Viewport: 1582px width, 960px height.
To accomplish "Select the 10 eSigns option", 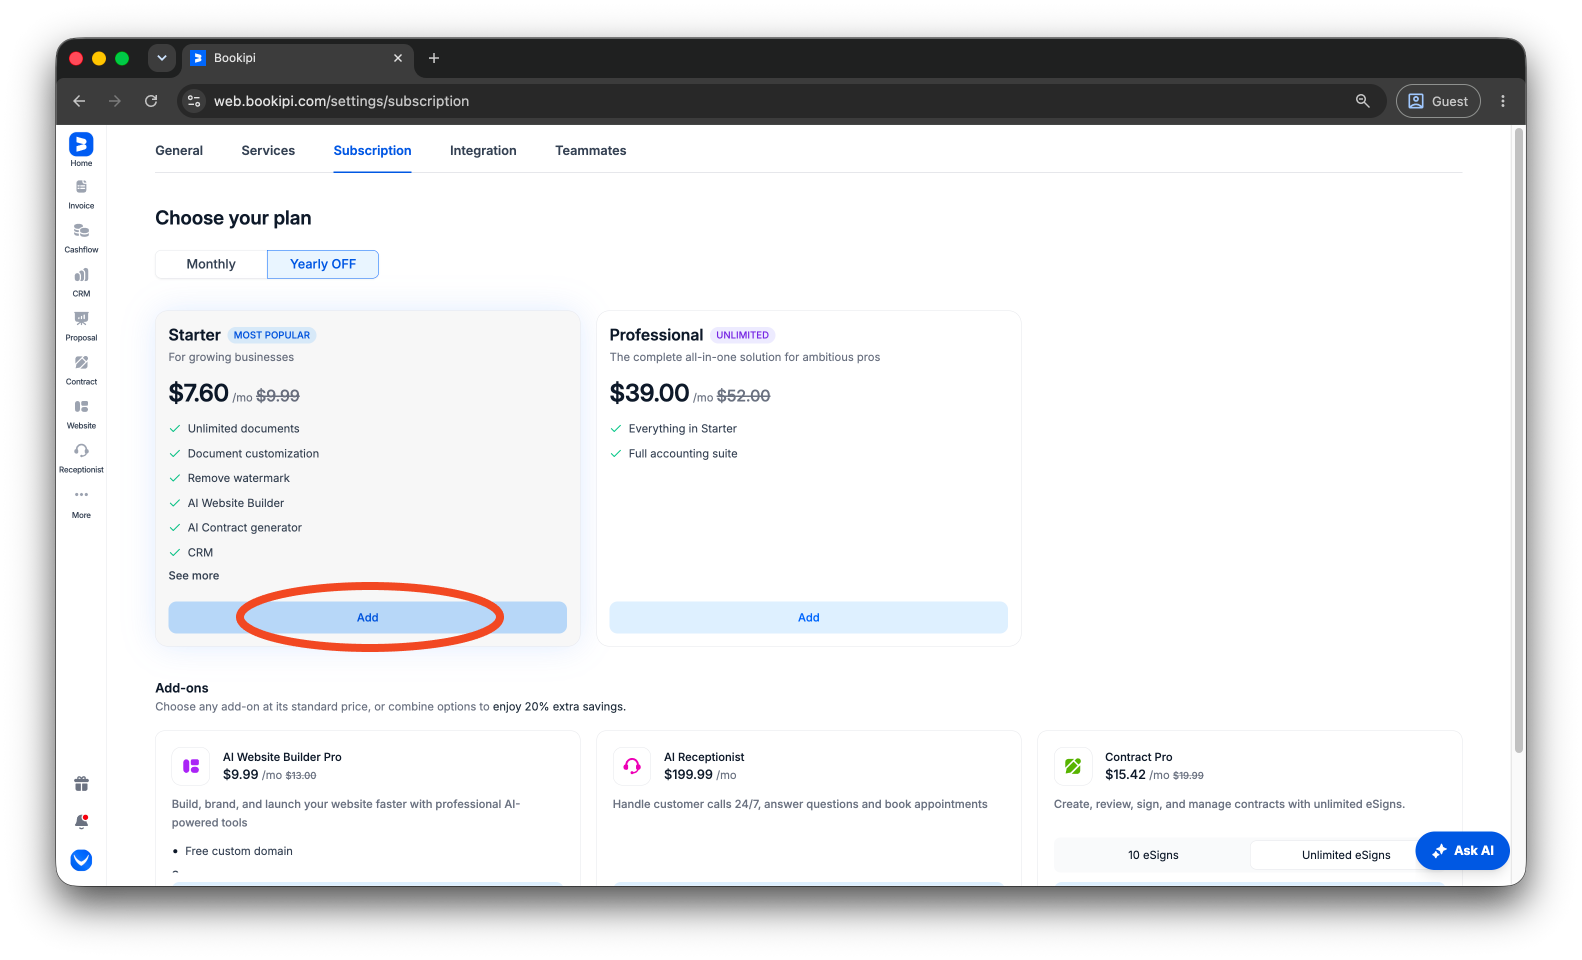I will pos(1153,855).
